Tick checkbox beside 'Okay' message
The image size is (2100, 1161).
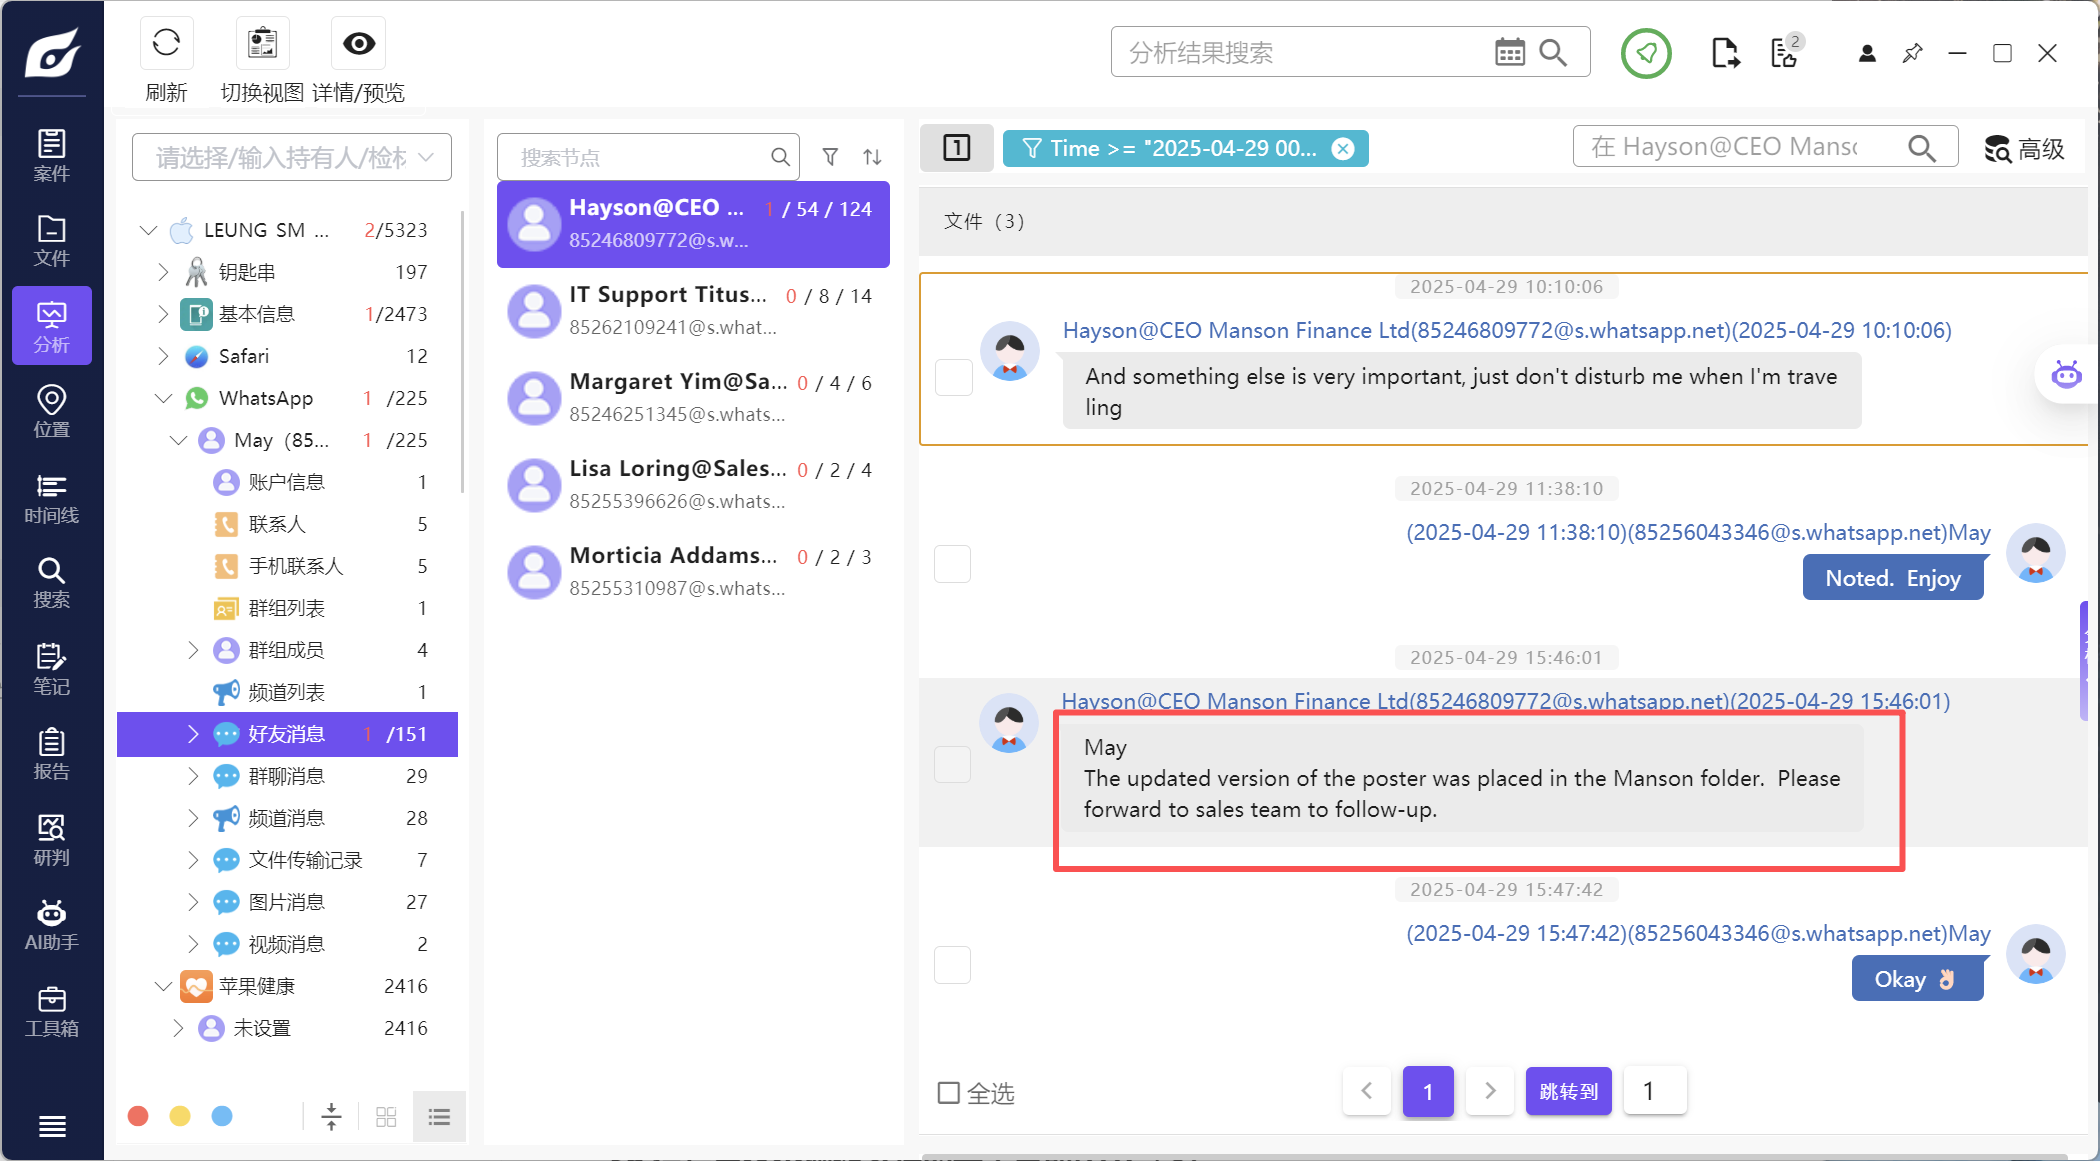click(952, 965)
